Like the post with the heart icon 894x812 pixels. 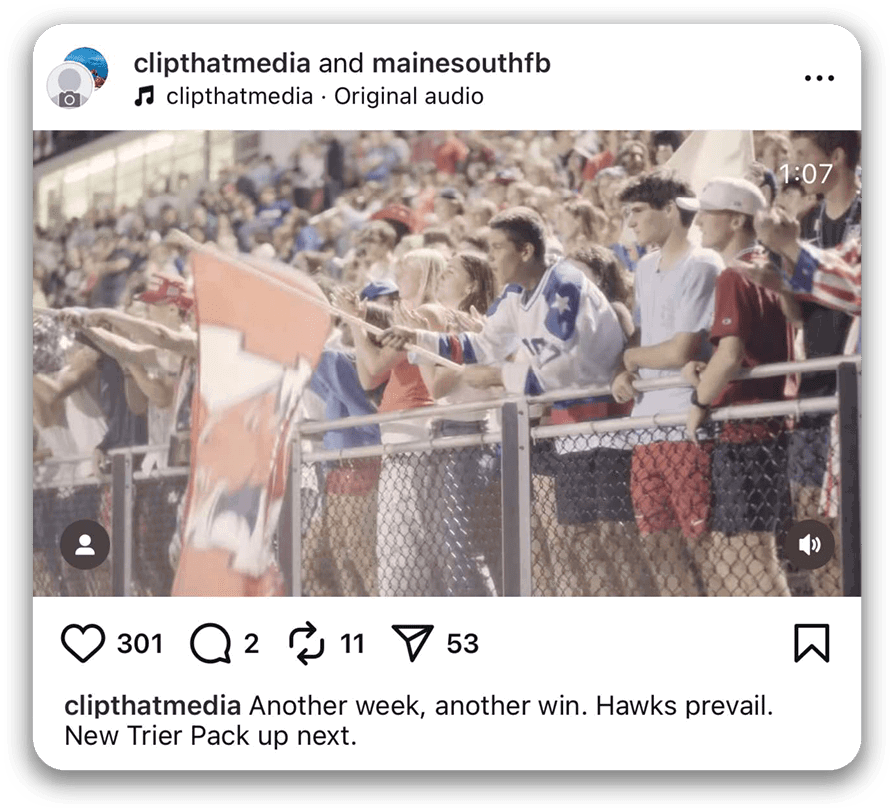click(x=83, y=643)
